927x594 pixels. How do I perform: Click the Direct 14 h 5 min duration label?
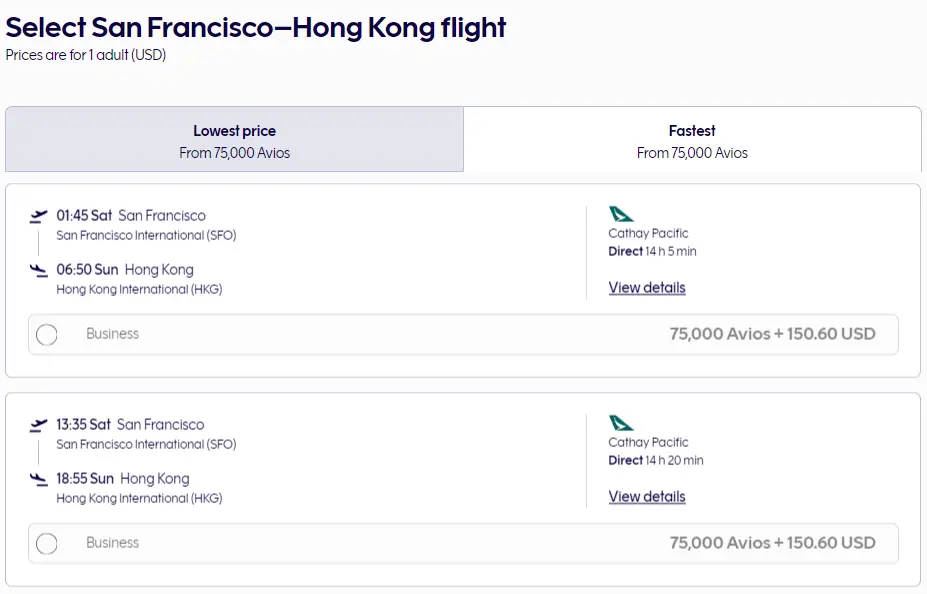[x=652, y=252]
